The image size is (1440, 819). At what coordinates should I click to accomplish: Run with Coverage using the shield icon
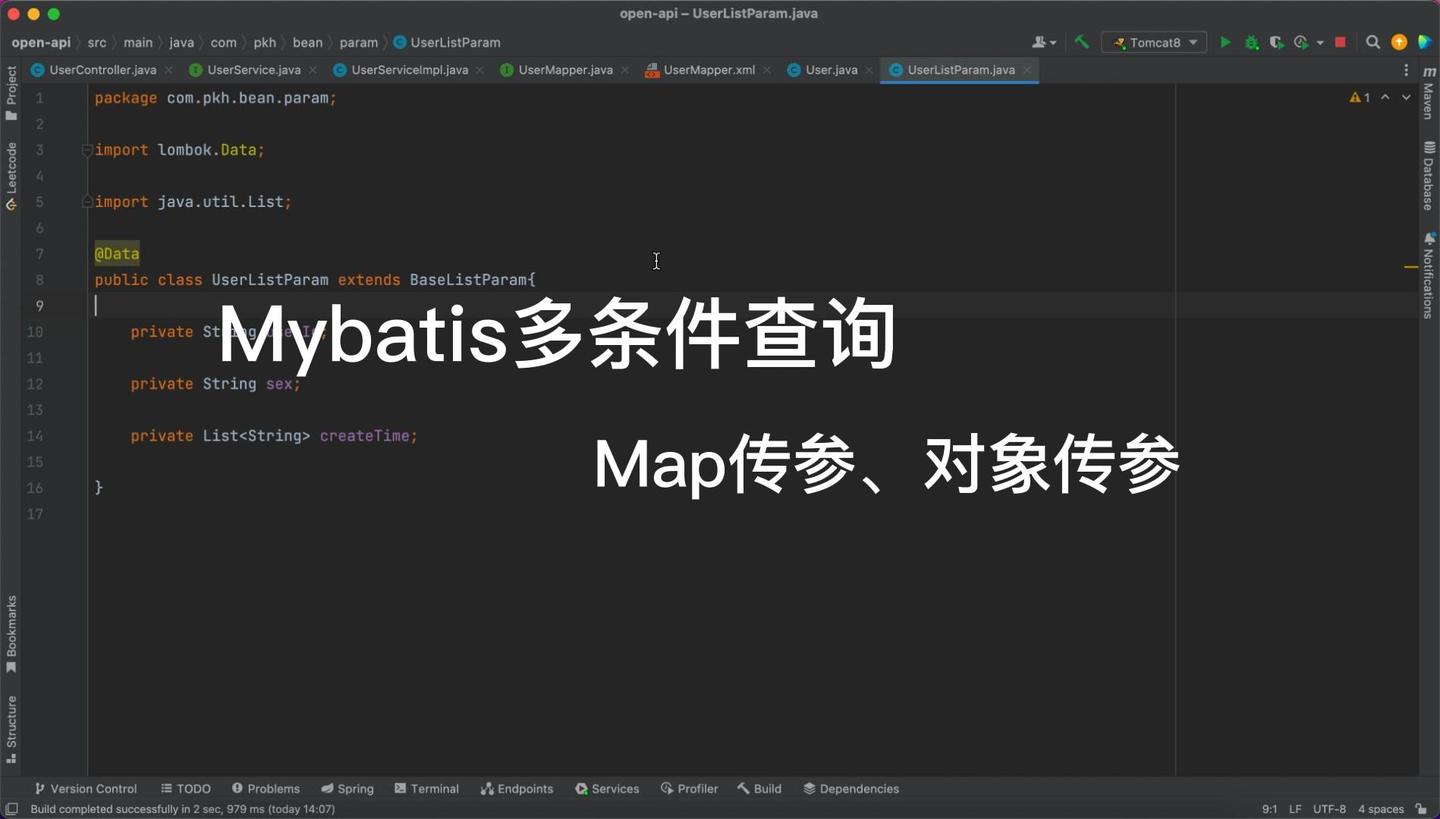pyautogui.click(x=1277, y=42)
